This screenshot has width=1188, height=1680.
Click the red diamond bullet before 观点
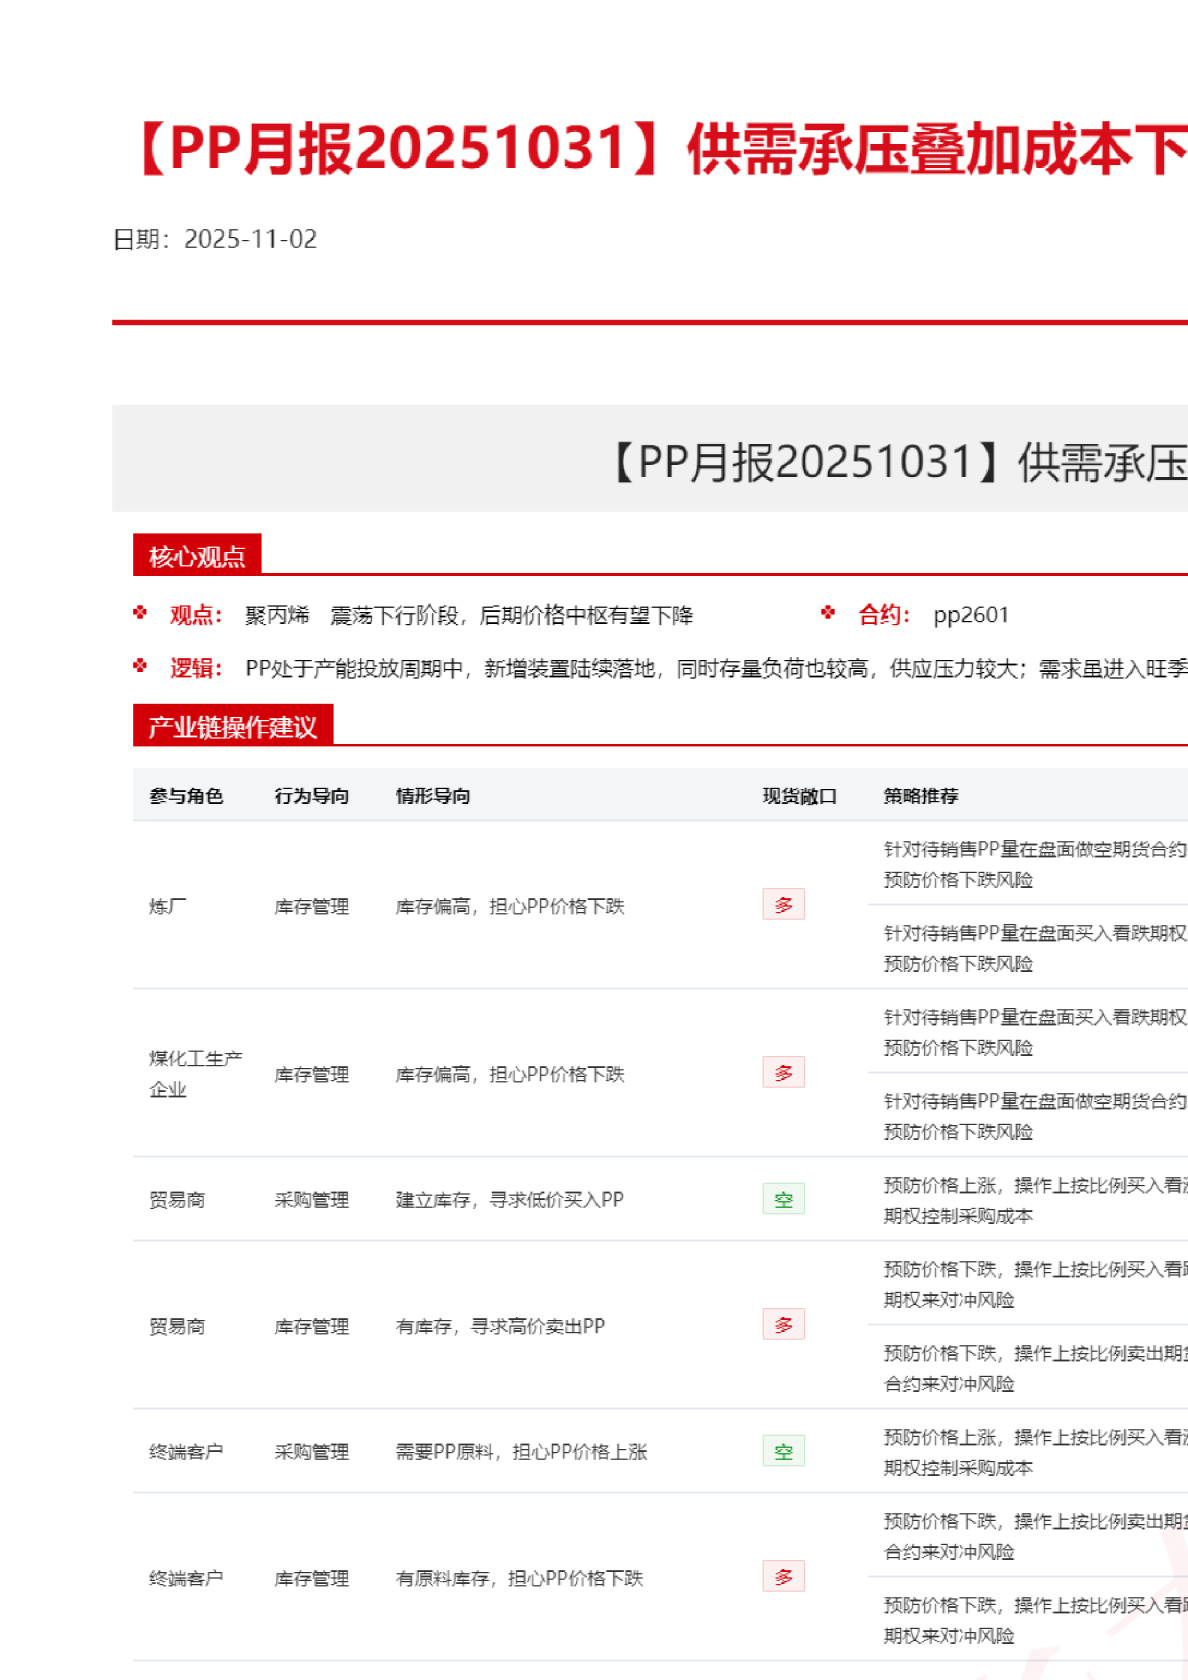(140, 613)
